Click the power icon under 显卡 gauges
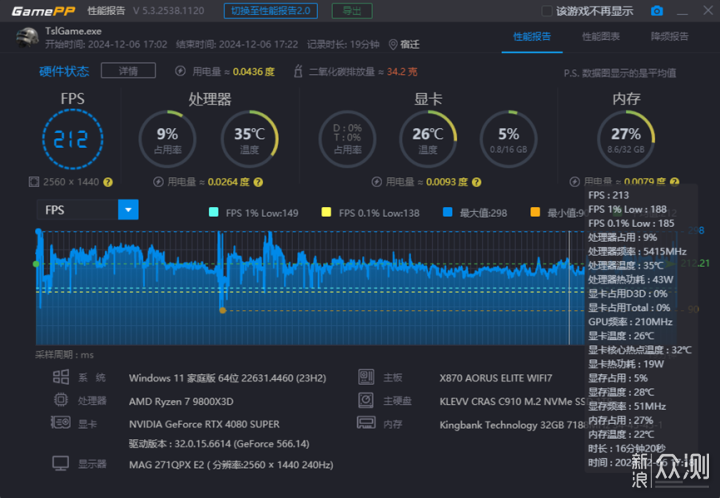The height and width of the screenshot is (498, 720). point(377,182)
